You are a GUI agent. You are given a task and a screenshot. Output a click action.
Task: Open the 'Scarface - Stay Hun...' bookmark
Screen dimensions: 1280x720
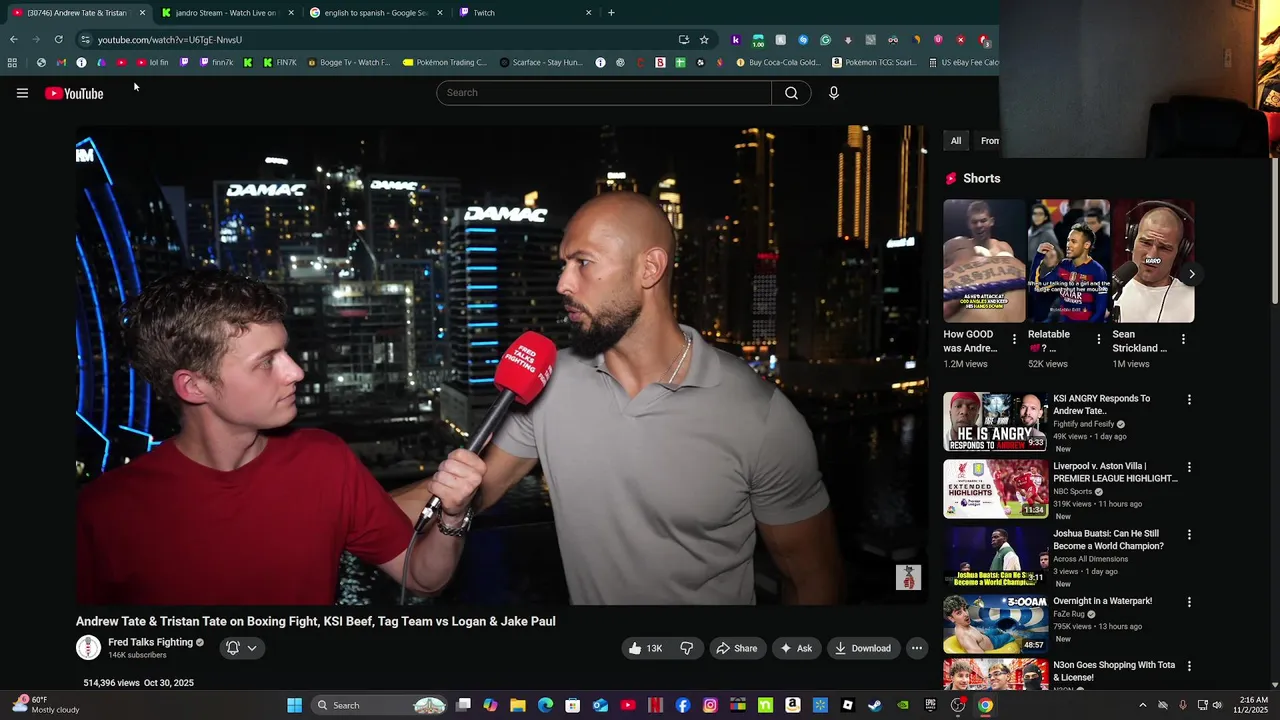(x=541, y=62)
